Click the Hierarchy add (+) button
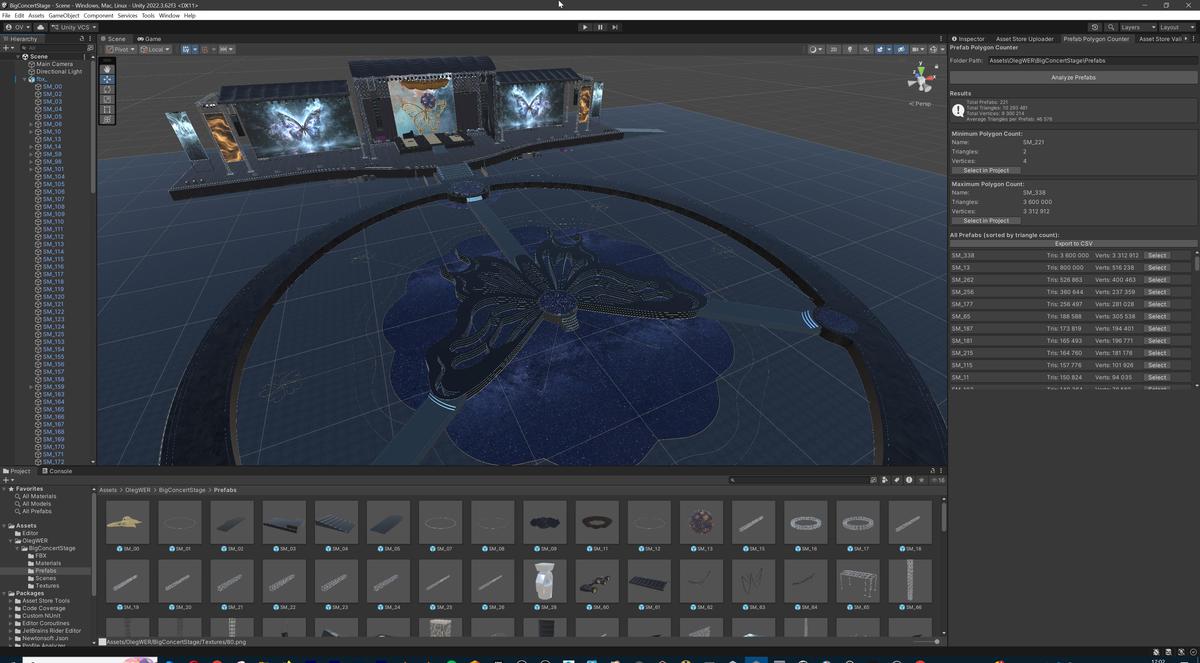 pos(7,48)
